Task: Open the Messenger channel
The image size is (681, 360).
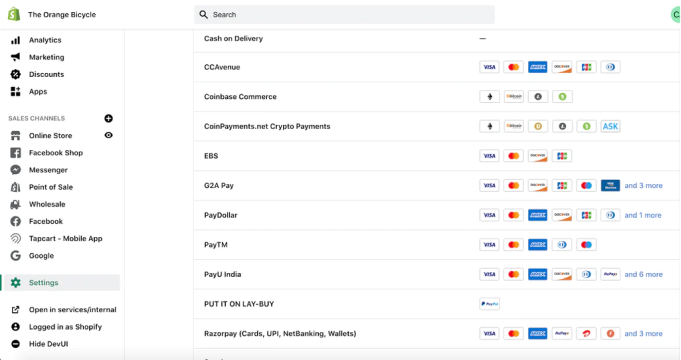Action: tap(48, 170)
